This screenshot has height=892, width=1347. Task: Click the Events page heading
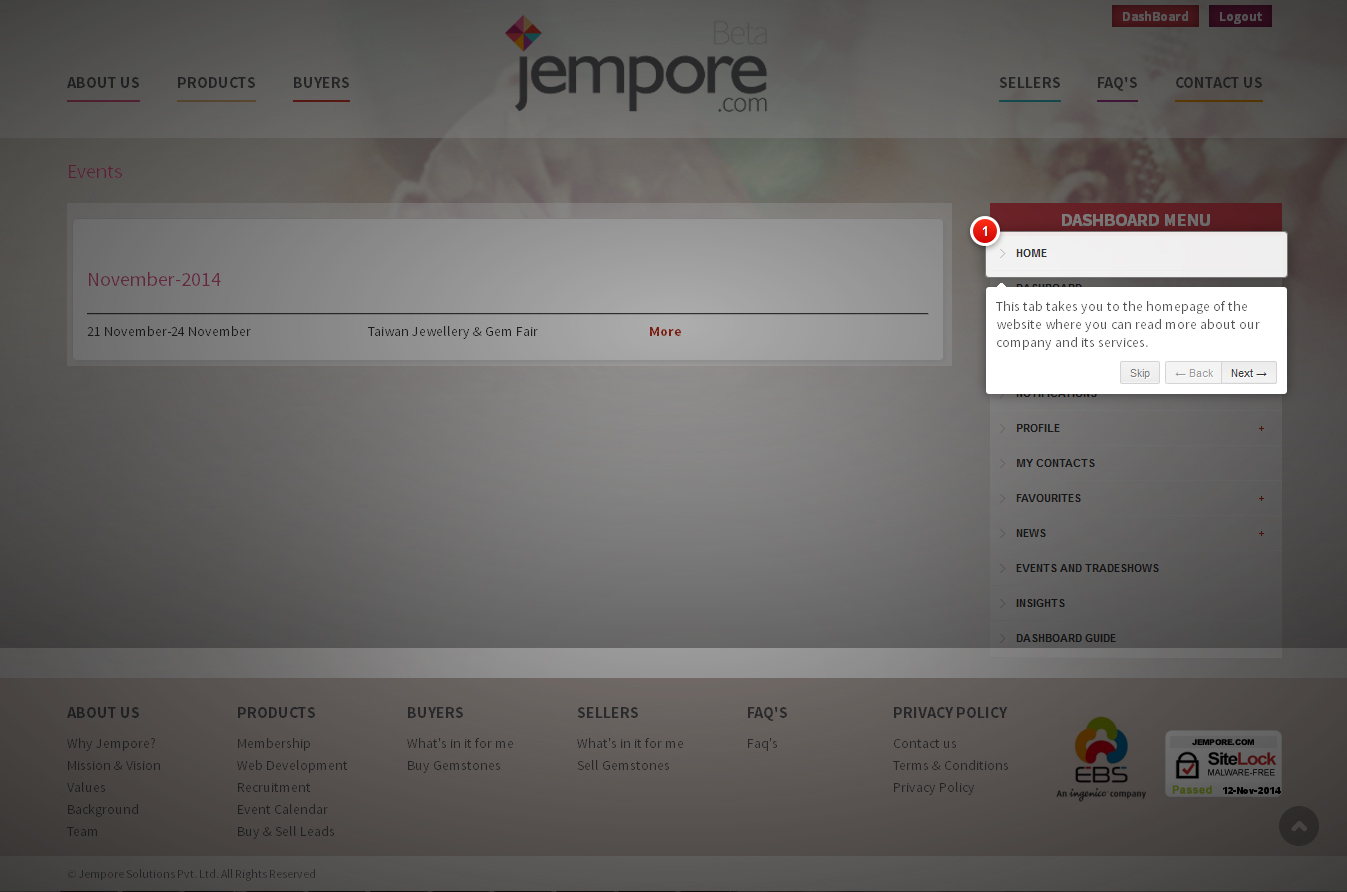click(x=95, y=171)
